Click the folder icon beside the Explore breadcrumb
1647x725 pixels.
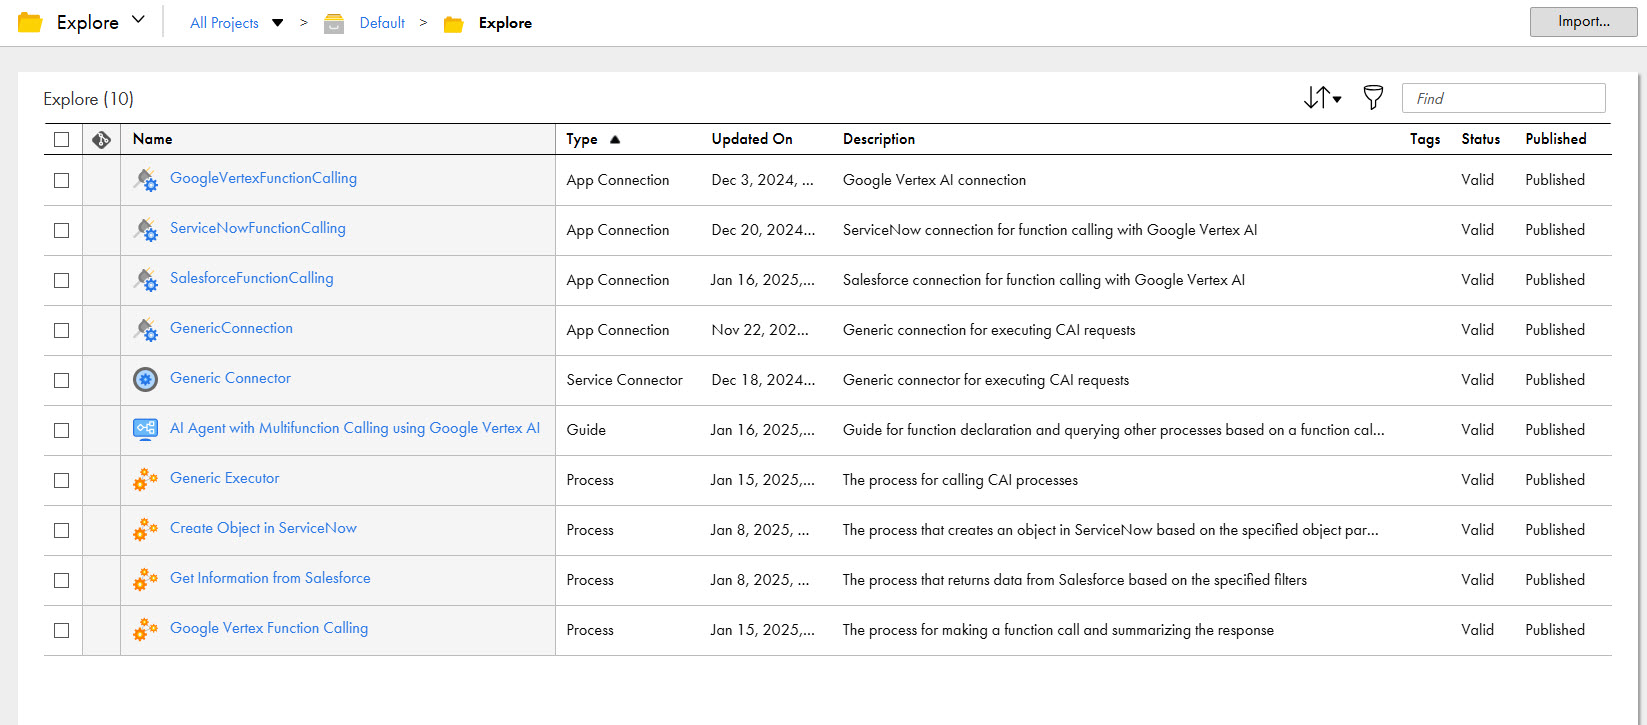pyautogui.click(x=453, y=24)
